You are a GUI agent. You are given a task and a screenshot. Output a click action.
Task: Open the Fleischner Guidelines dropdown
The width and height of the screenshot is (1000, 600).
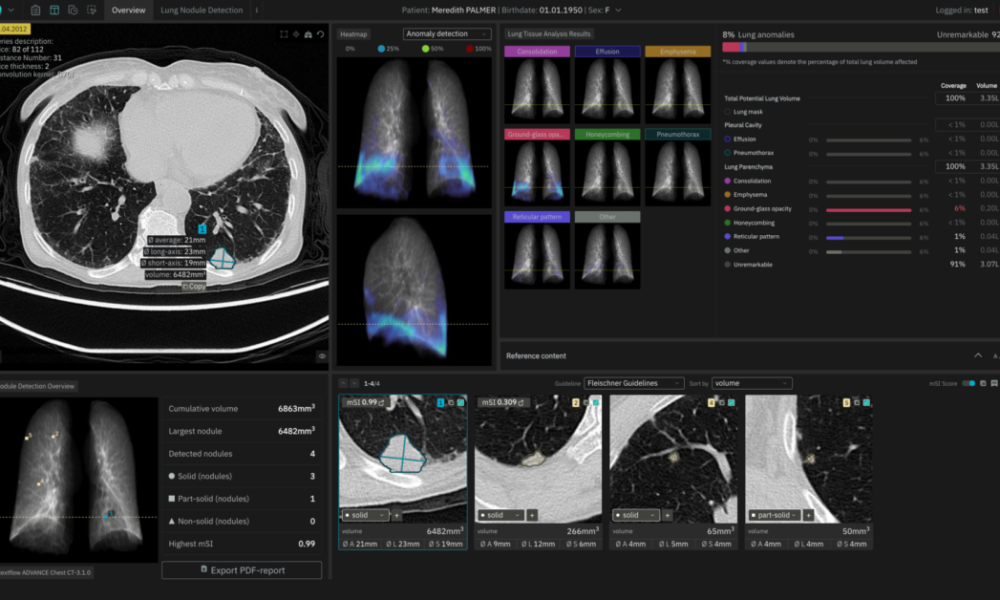(x=634, y=383)
